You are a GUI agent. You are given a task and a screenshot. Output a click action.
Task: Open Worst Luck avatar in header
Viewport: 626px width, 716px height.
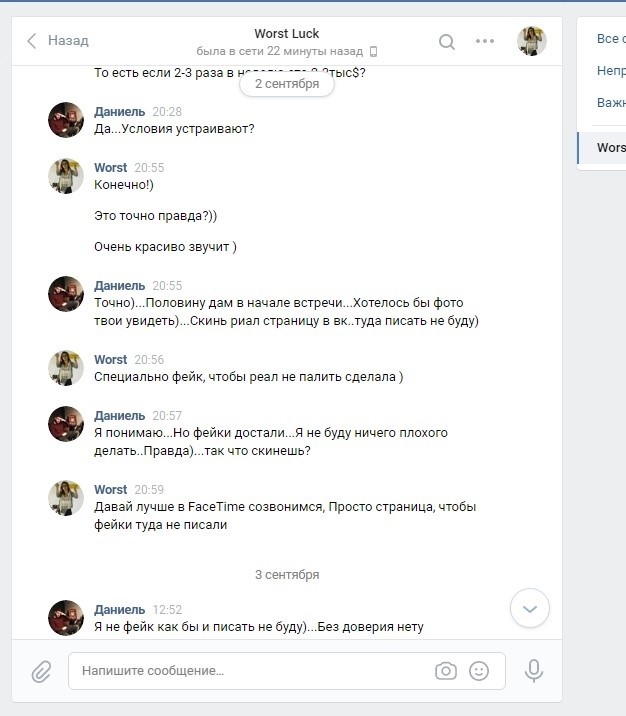click(531, 41)
